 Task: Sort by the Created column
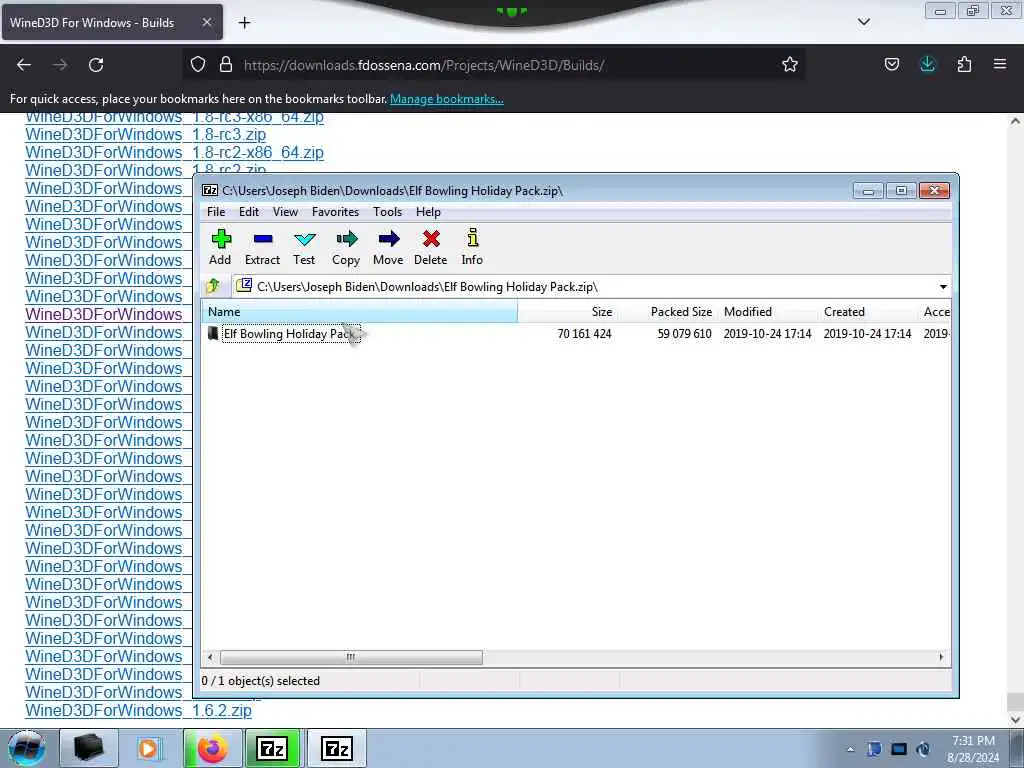point(868,312)
